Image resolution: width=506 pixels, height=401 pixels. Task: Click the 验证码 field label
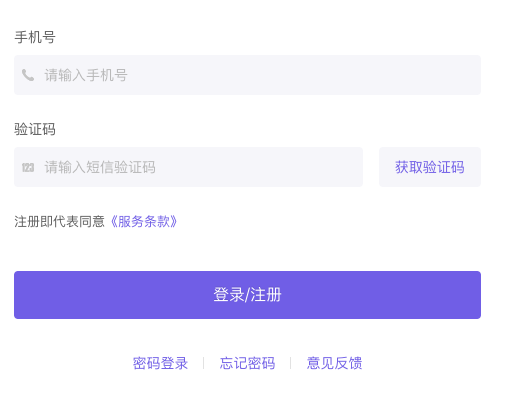tap(35, 129)
